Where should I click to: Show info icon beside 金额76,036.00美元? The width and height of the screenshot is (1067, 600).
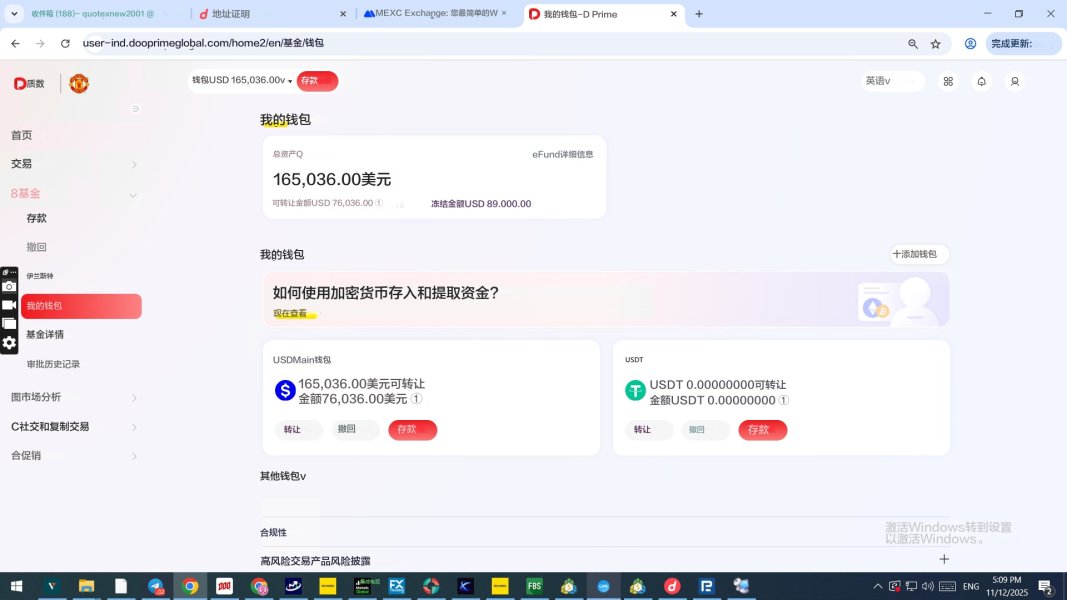(416, 399)
